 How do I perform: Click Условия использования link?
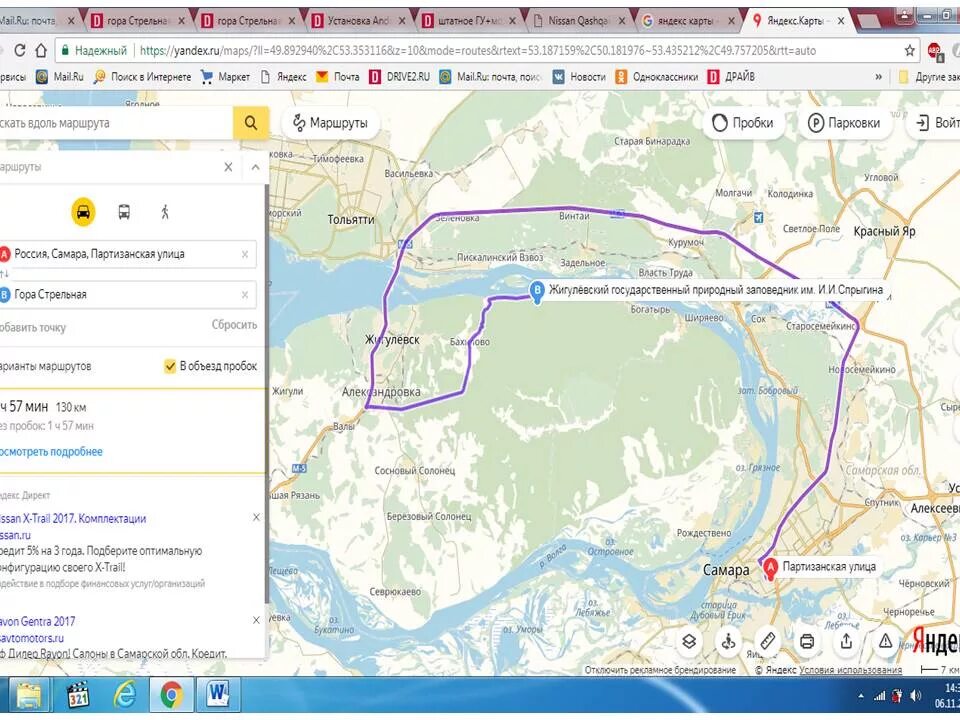(x=850, y=670)
